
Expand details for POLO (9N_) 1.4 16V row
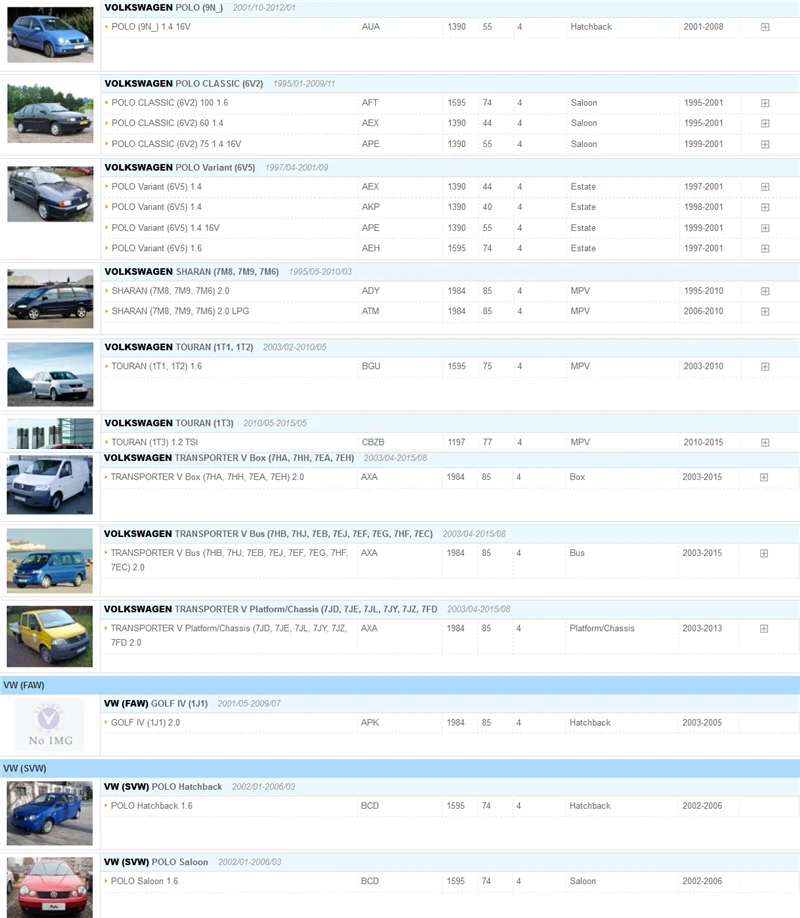click(x=765, y=27)
